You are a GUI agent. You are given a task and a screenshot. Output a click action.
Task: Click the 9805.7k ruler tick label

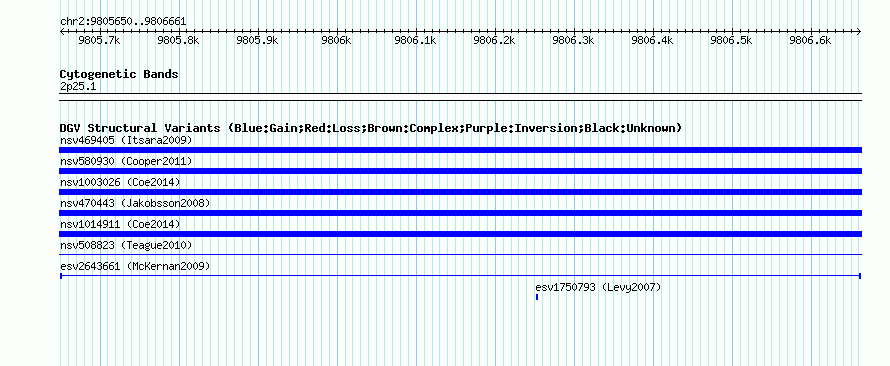click(99, 40)
